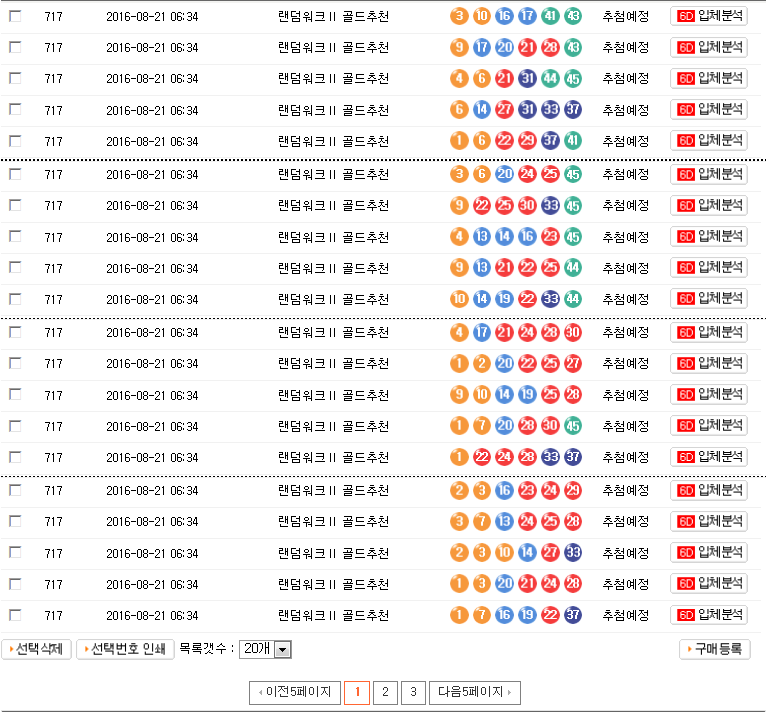
Task: Click ball 37 in the last row
Action: click(x=573, y=615)
